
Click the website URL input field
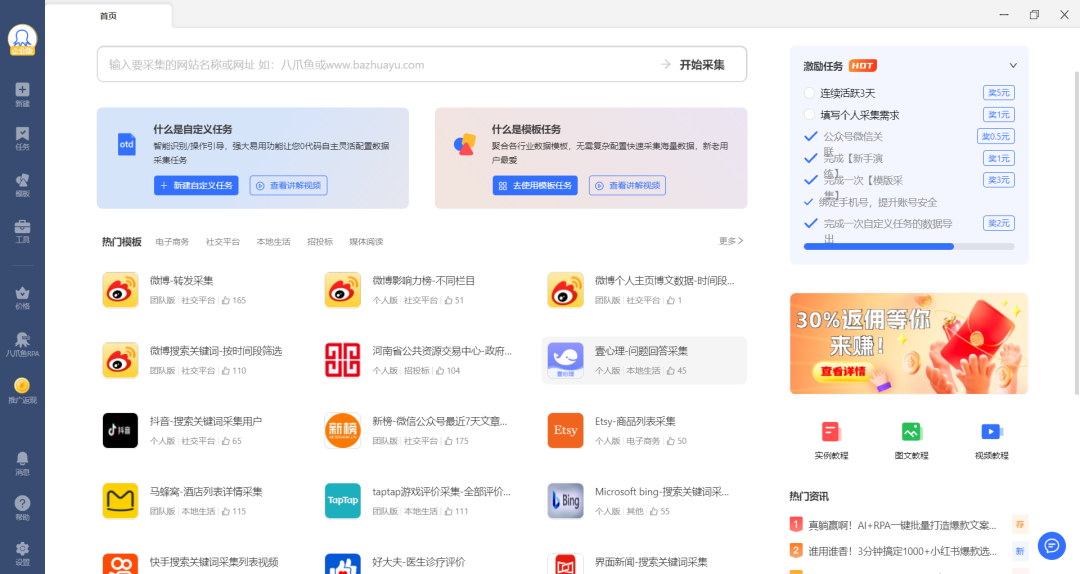coord(379,65)
